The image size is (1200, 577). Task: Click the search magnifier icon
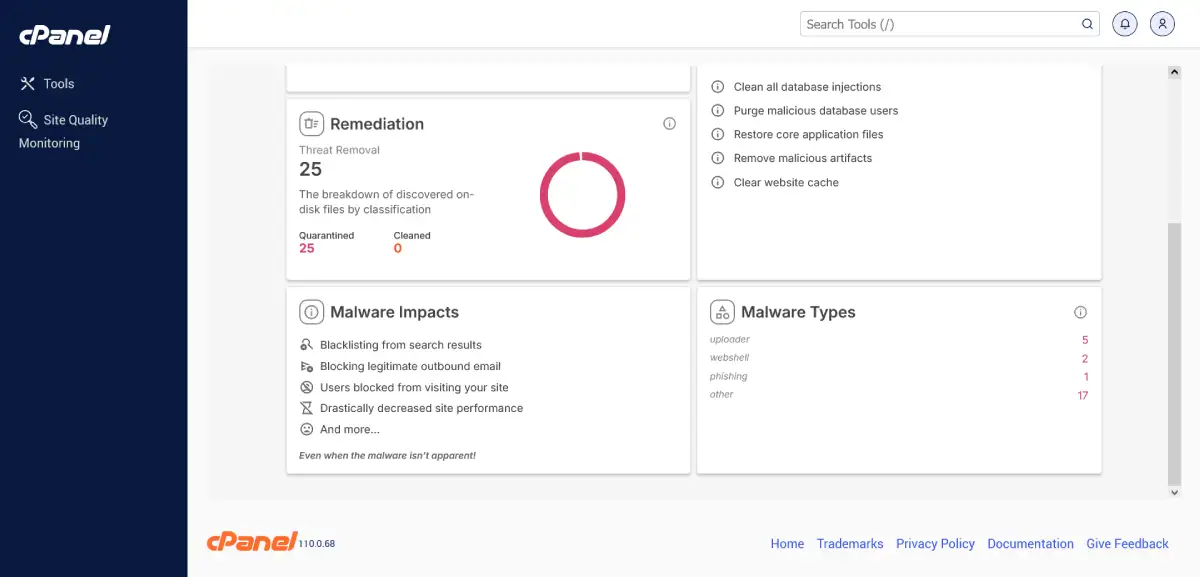point(1087,24)
